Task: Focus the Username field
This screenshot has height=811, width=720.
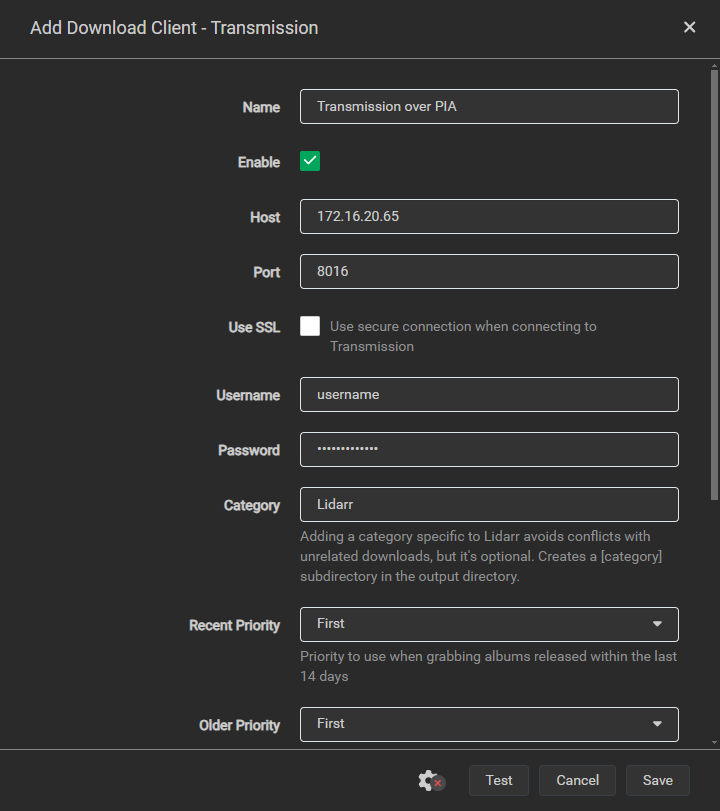Action: [x=489, y=394]
